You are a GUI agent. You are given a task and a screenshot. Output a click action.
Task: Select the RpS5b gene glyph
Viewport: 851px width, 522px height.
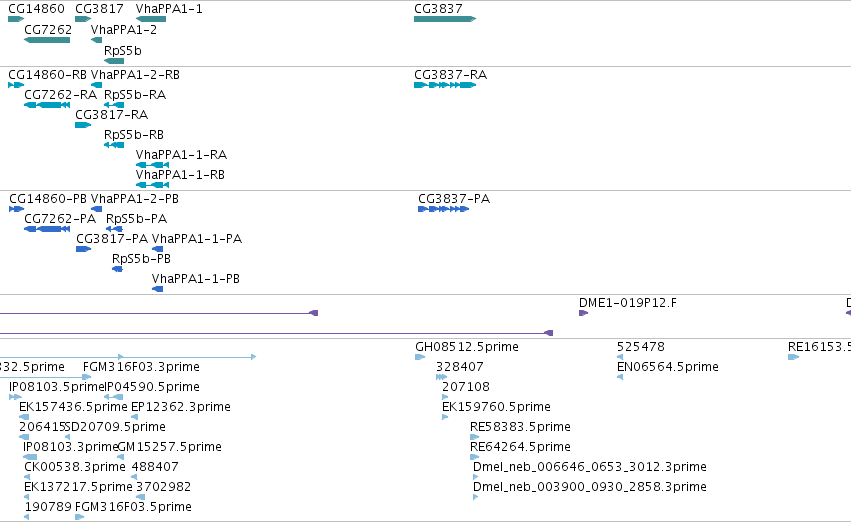[x=114, y=61]
